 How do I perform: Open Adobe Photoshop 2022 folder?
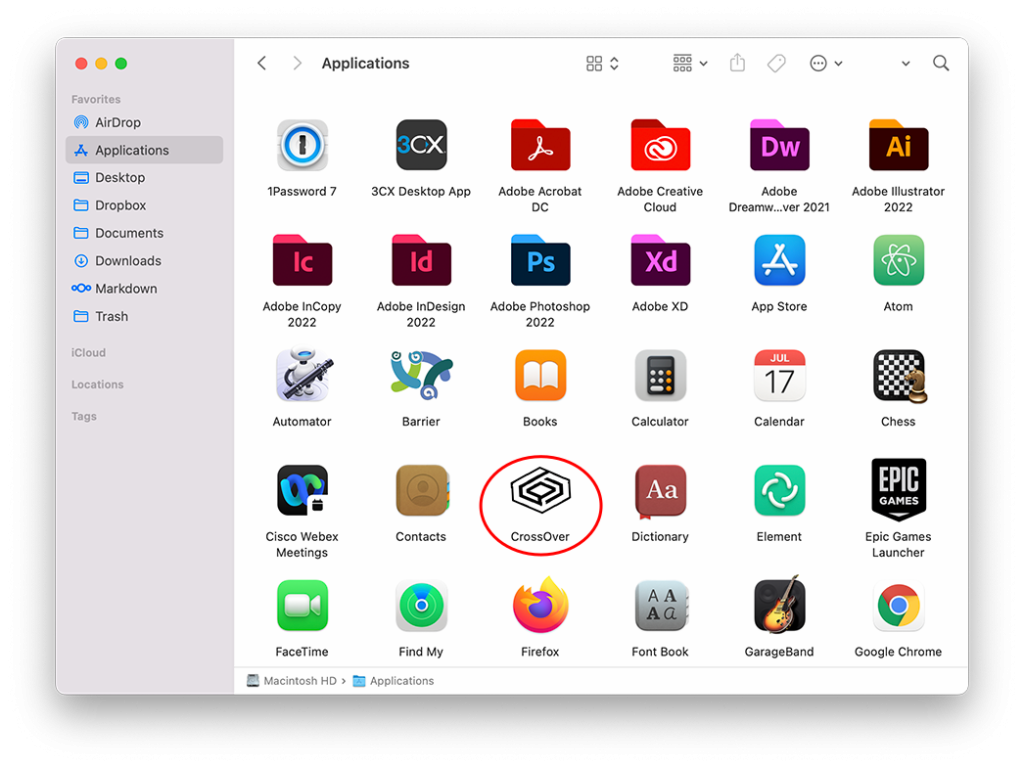[540, 261]
